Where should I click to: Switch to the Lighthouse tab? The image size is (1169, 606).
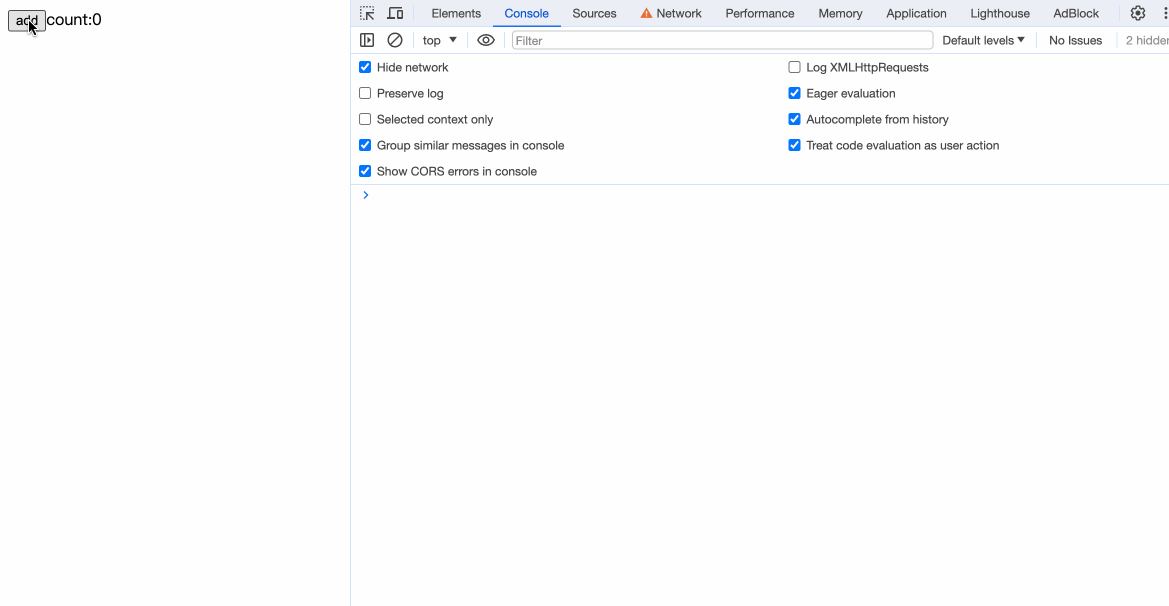[999, 13]
